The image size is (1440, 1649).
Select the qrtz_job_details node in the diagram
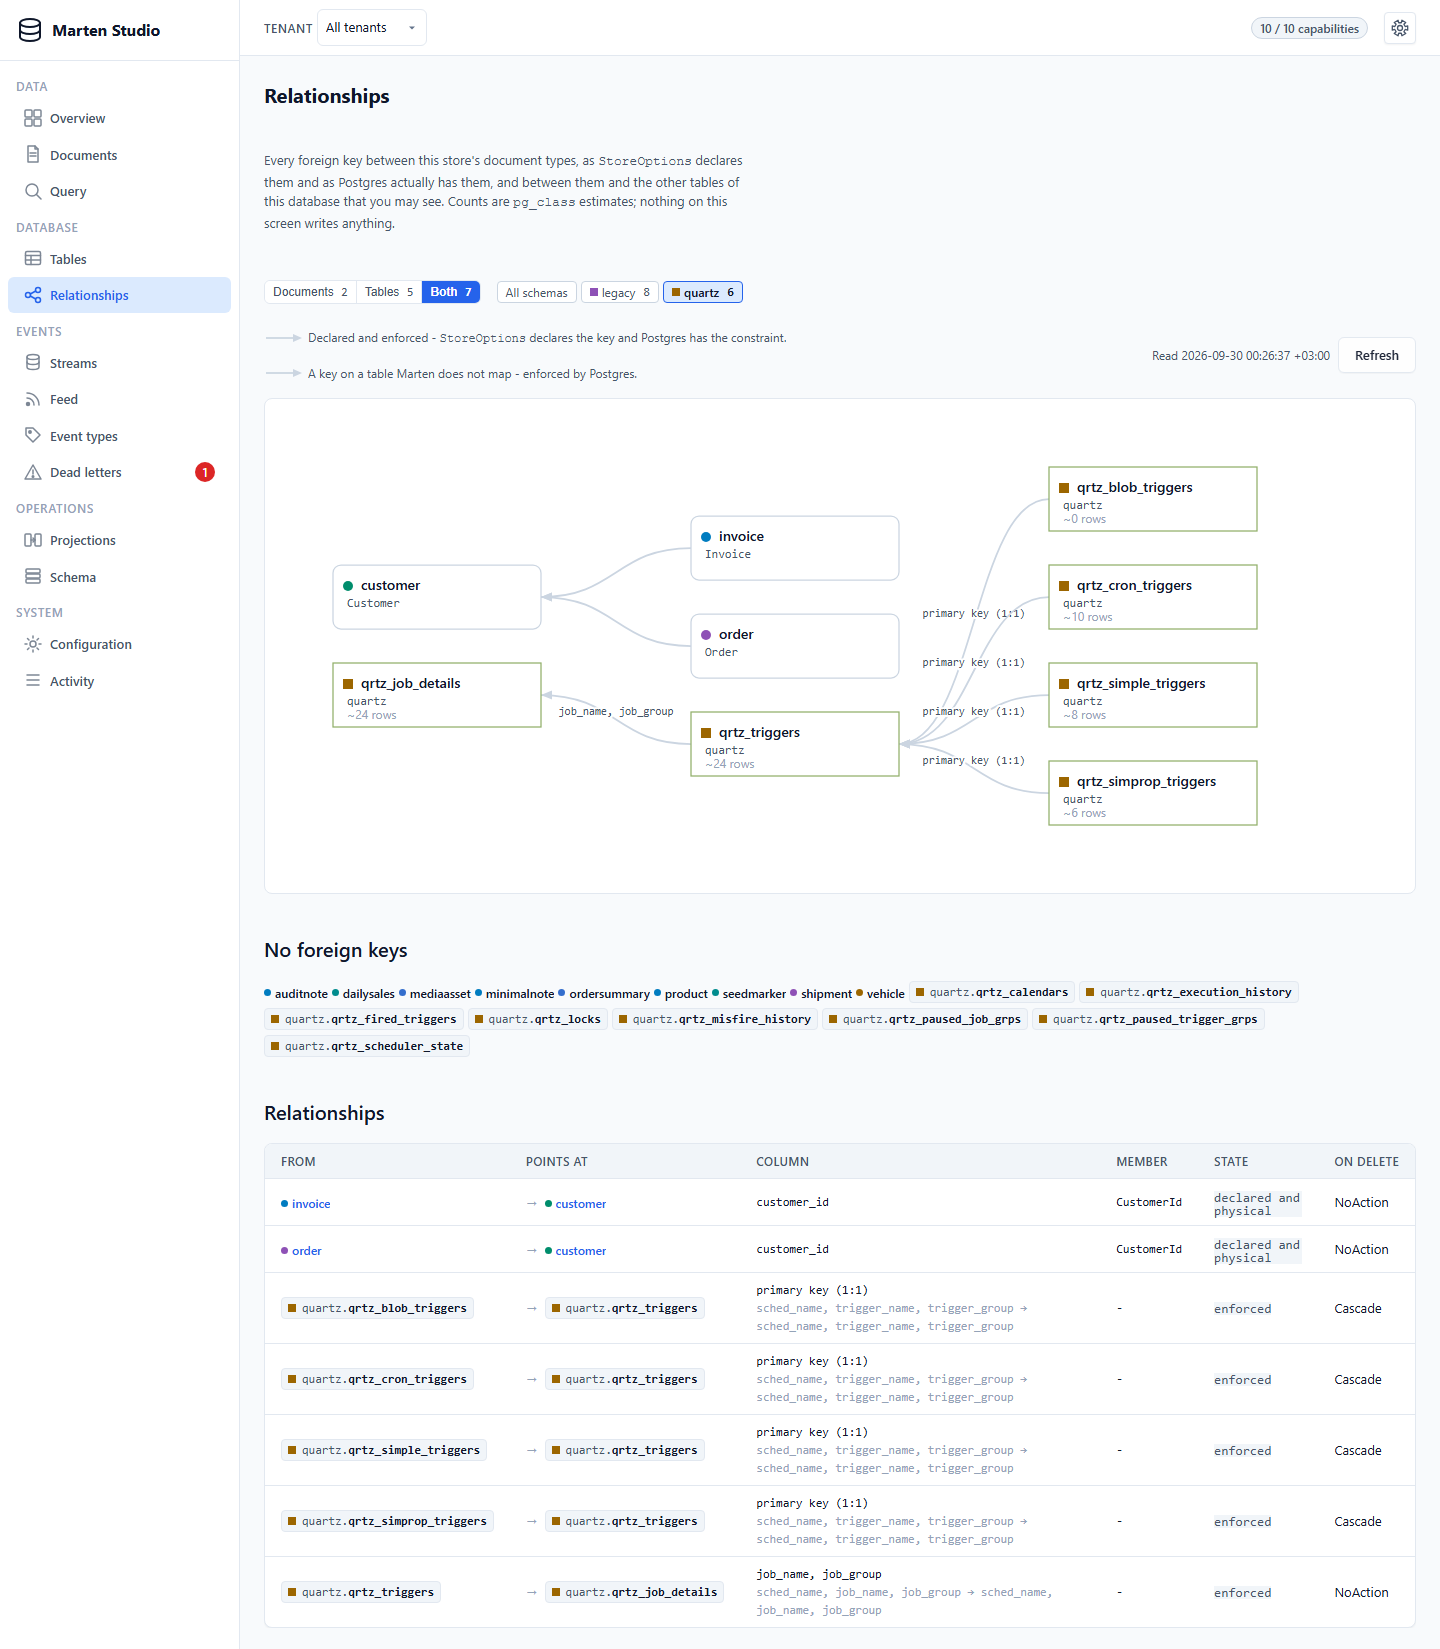point(437,695)
